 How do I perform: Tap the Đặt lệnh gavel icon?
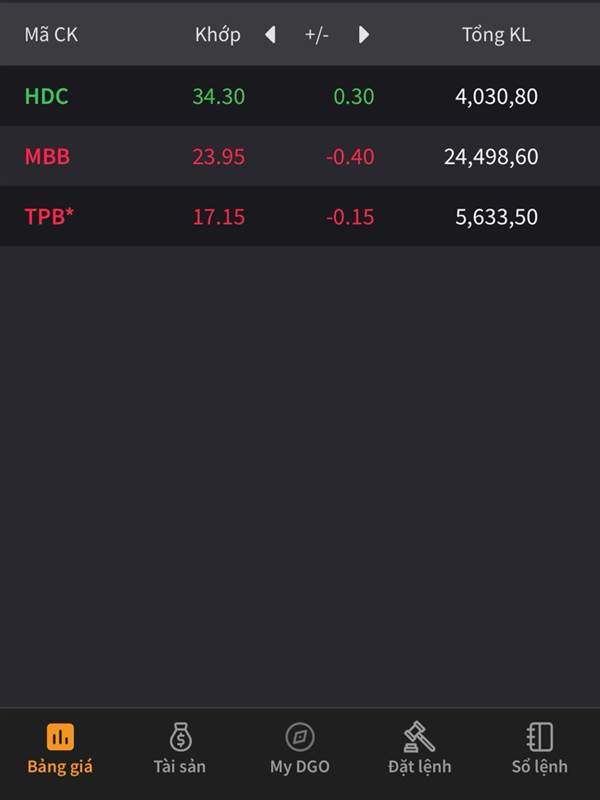click(x=419, y=738)
